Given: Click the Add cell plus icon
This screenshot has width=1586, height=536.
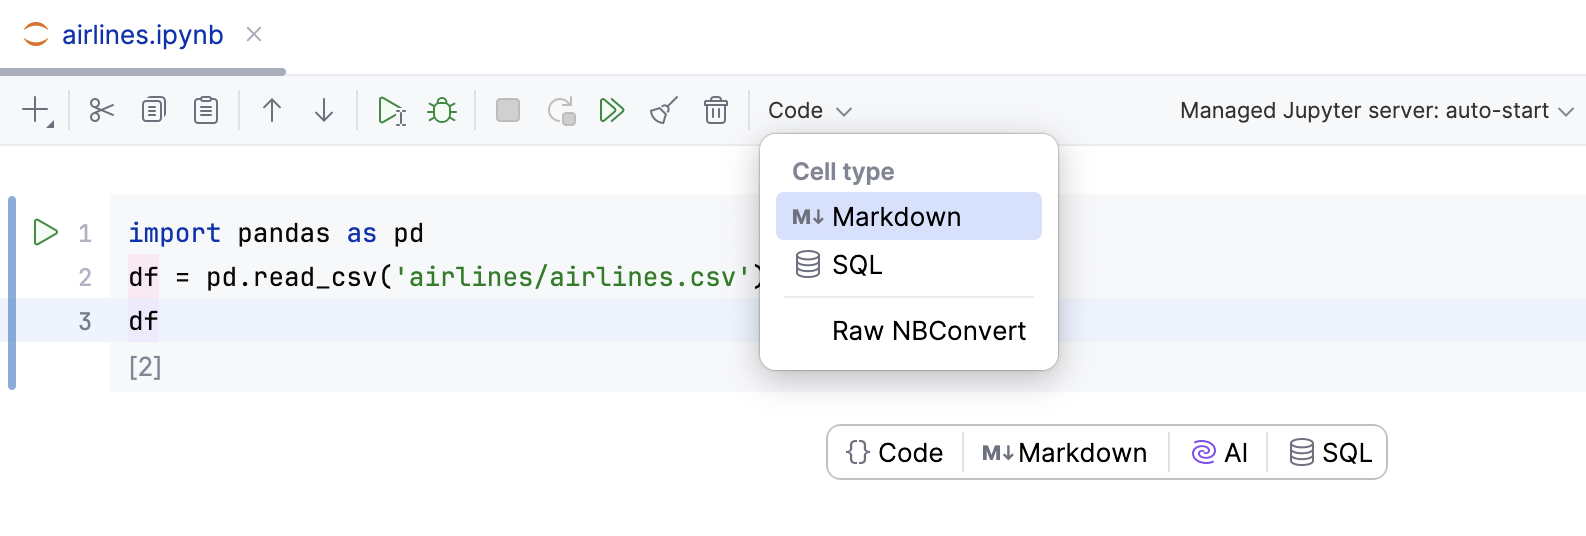Looking at the screenshot, I should pos(37,110).
